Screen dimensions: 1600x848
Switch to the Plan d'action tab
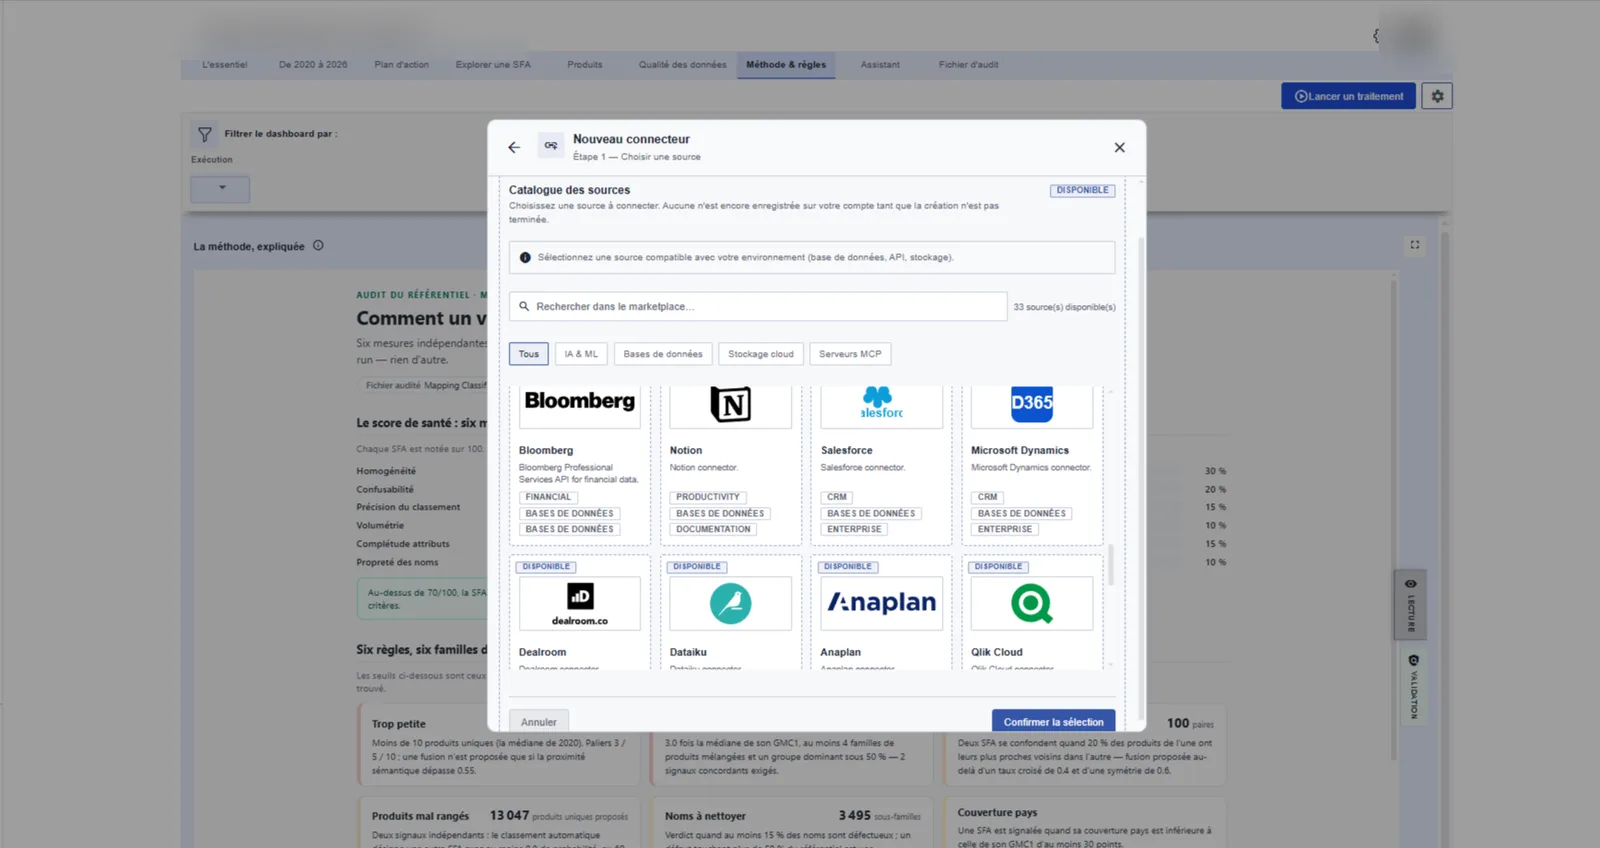(402, 65)
